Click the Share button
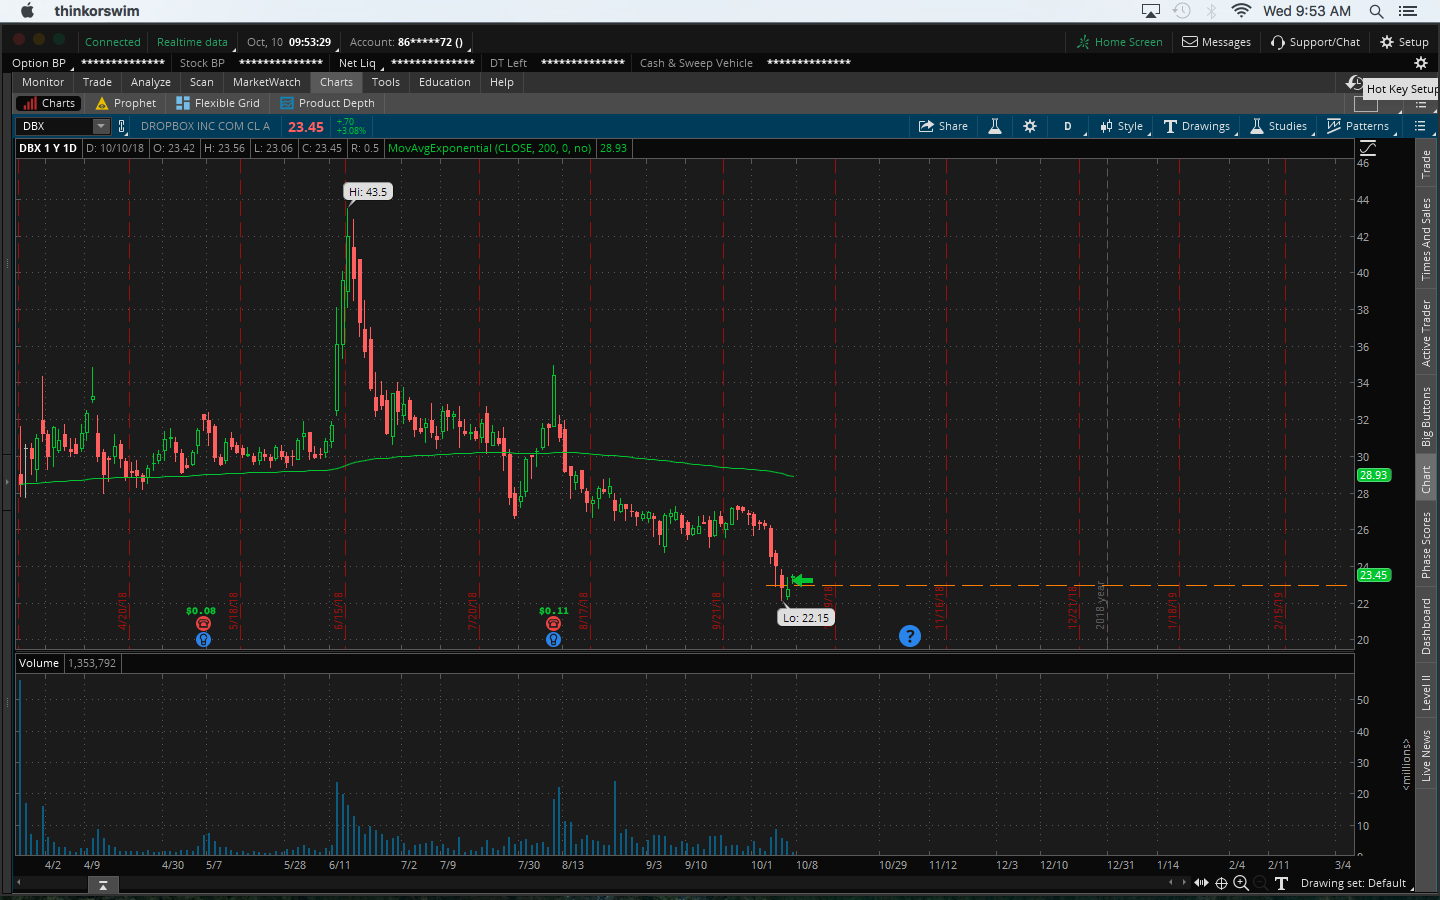This screenshot has width=1440, height=900. [x=943, y=126]
